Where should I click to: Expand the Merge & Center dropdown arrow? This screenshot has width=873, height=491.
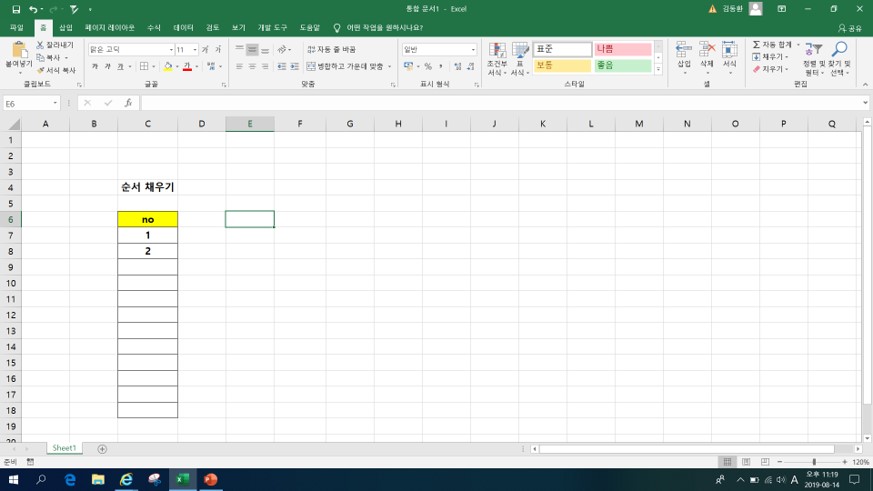point(390,66)
